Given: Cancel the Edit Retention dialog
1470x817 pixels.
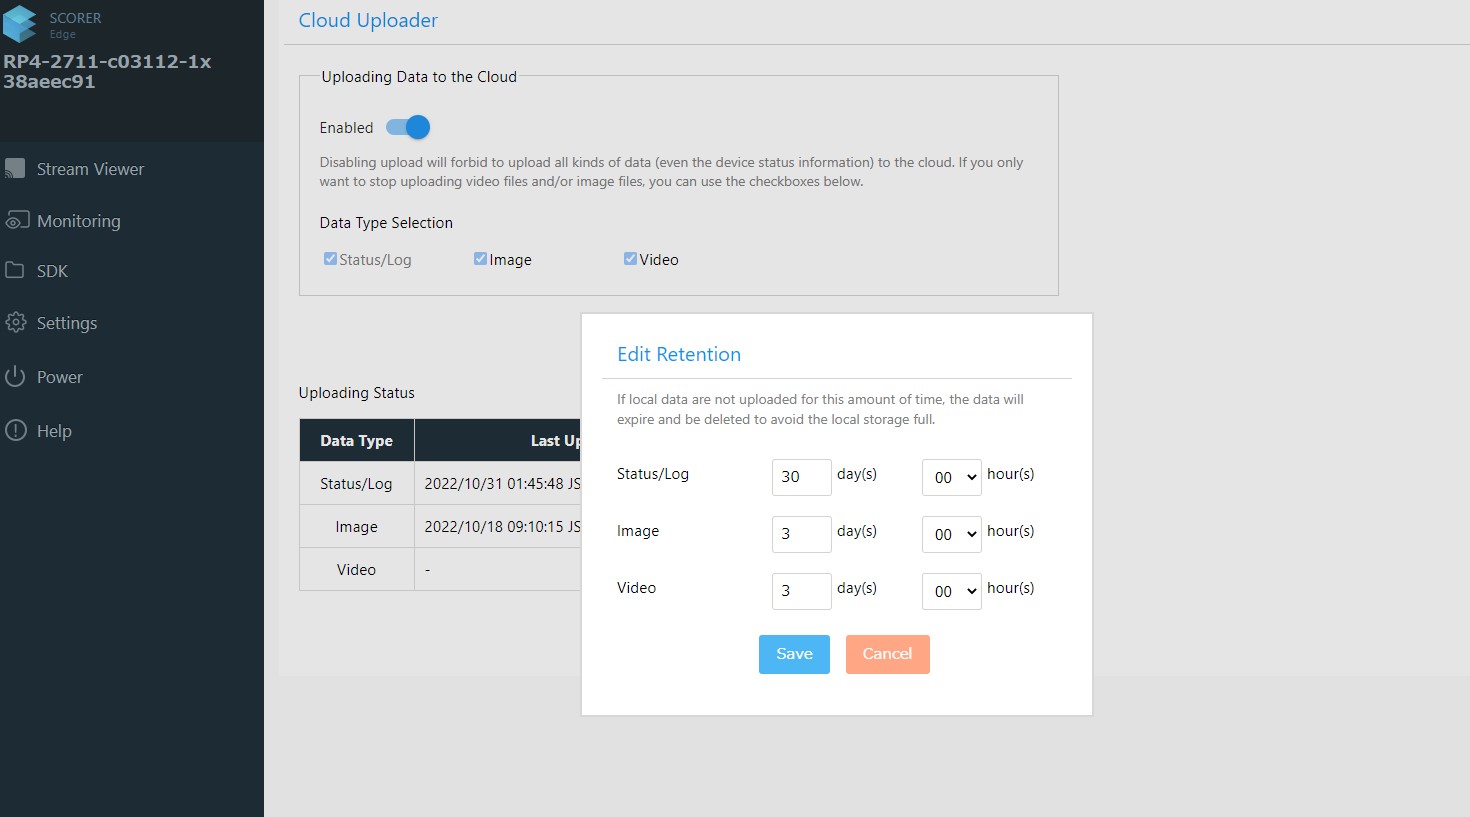Looking at the screenshot, I should point(887,654).
